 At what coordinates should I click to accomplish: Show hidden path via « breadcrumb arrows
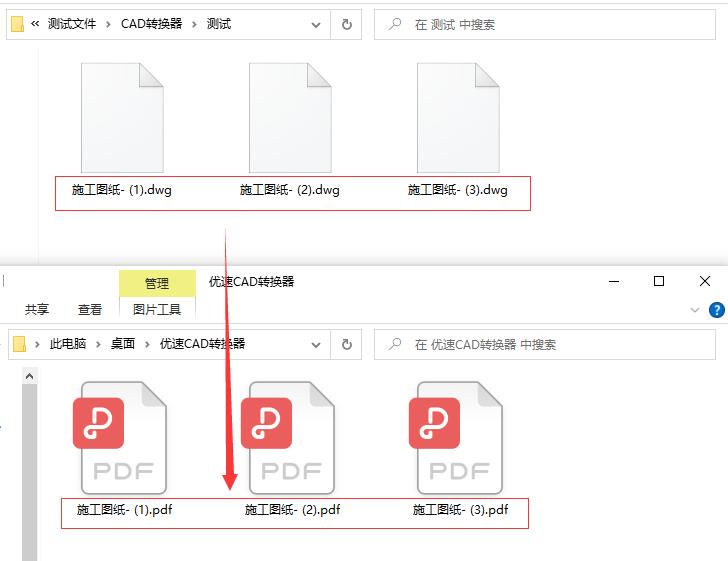click(35, 24)
